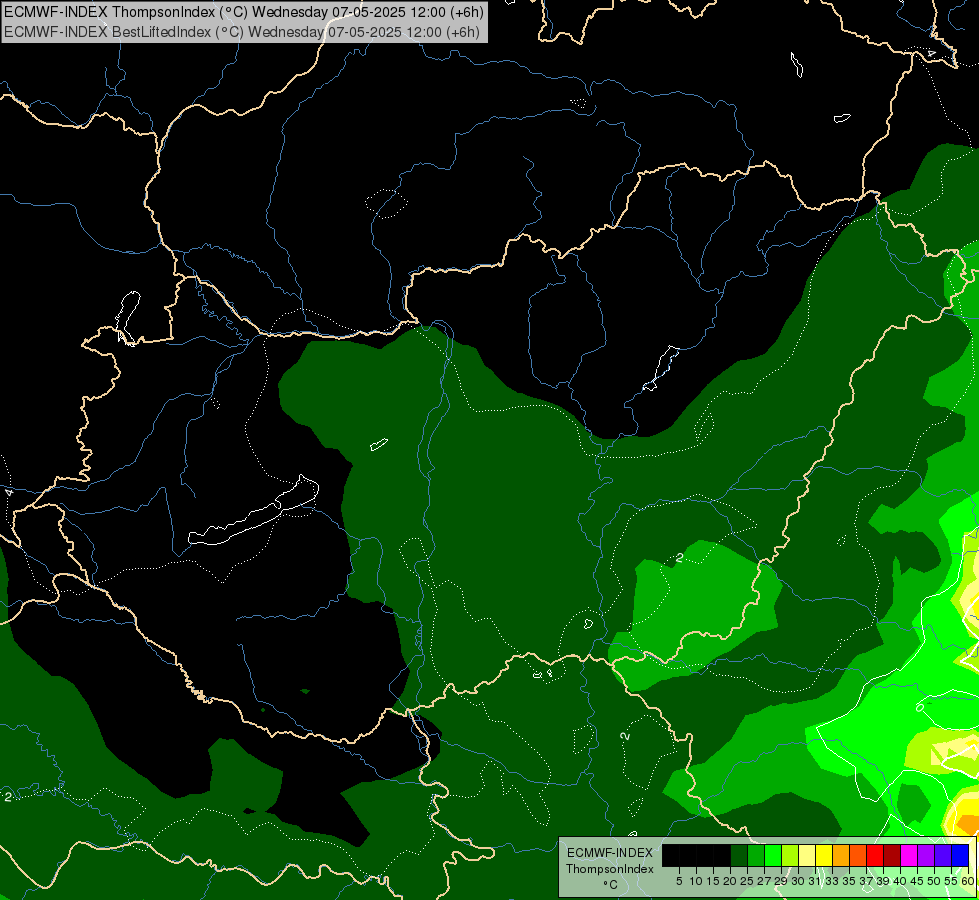Click the legend tick value "33"

tap(832, 881)
